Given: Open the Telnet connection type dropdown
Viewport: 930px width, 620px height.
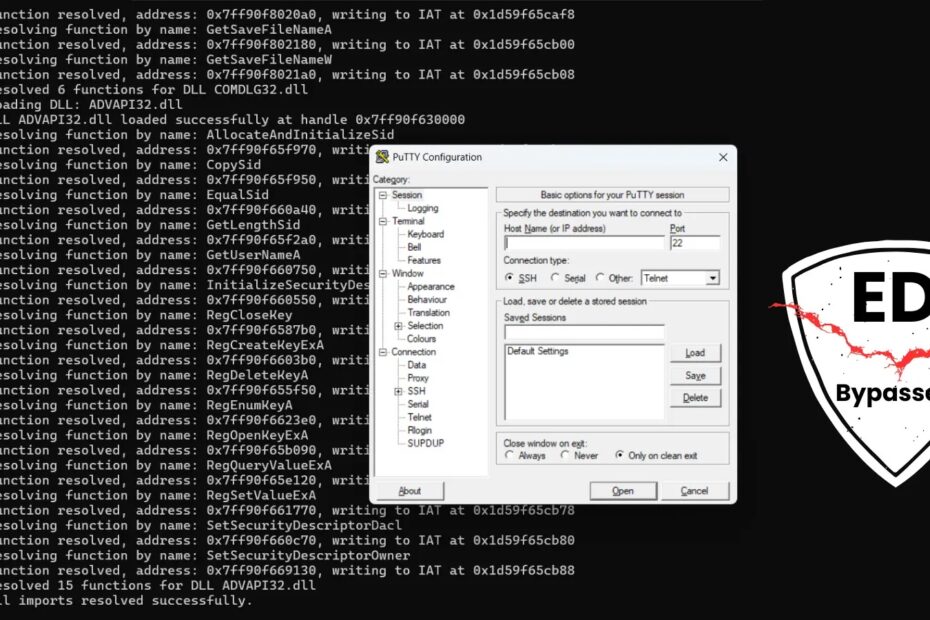Looking at the screenshot, I should pos(712,278).
